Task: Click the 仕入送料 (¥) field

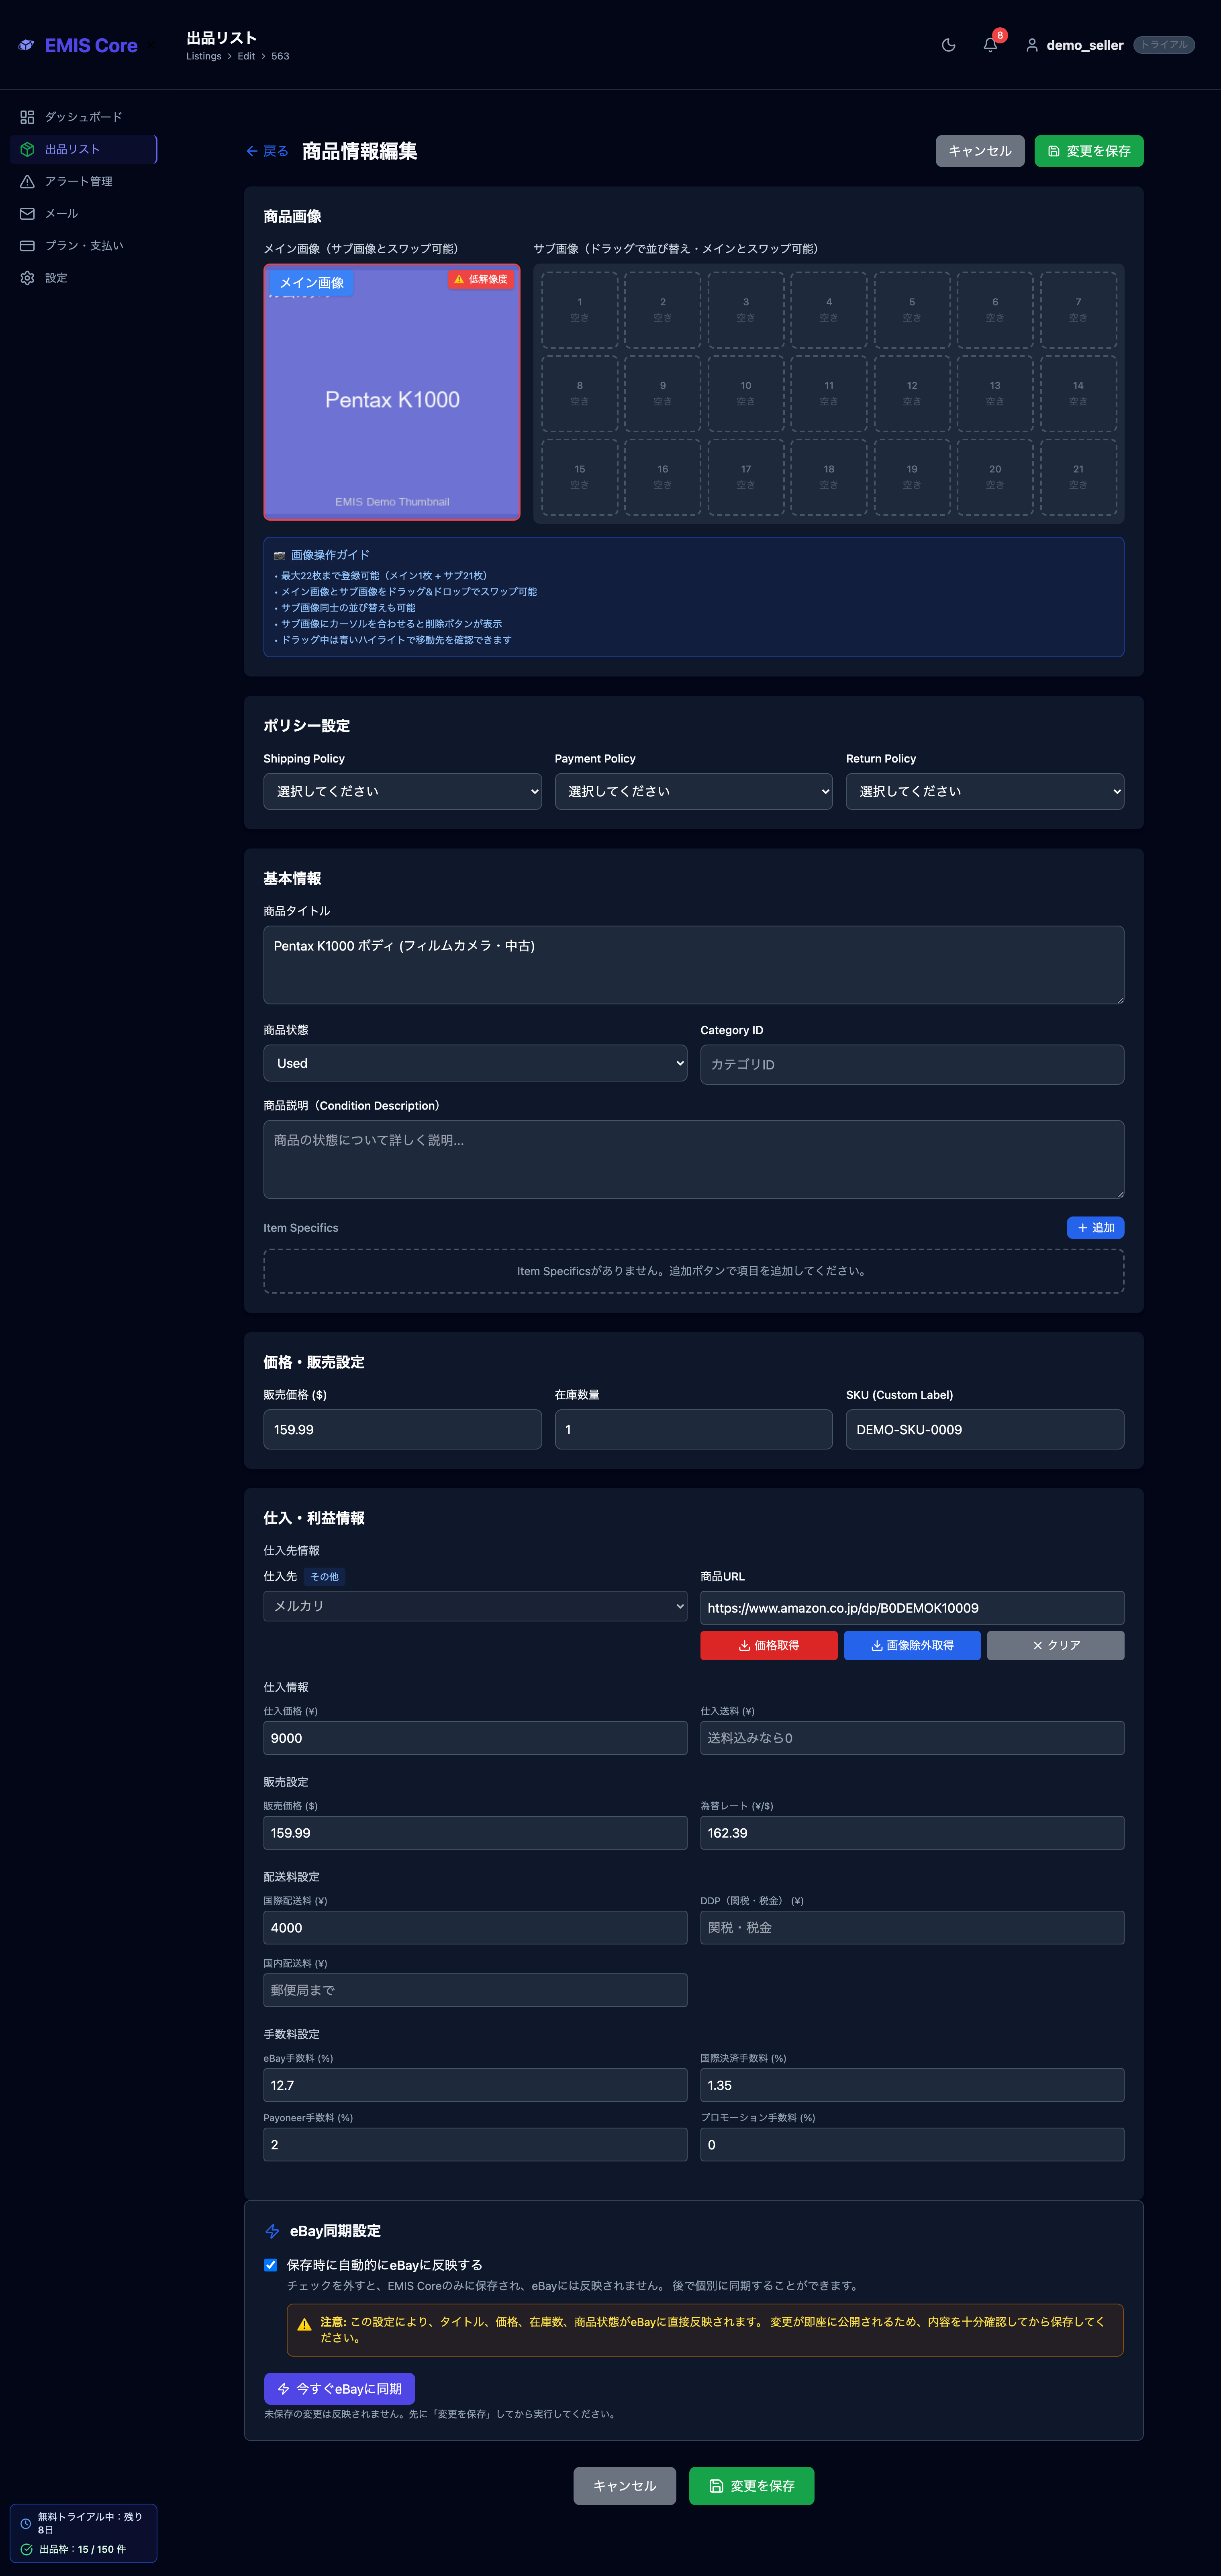Action: 912,1738
